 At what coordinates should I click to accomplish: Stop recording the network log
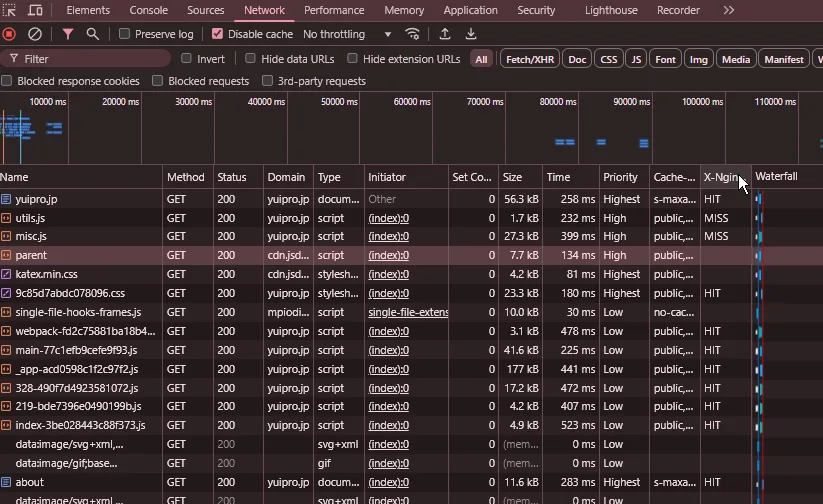[10, 34]
